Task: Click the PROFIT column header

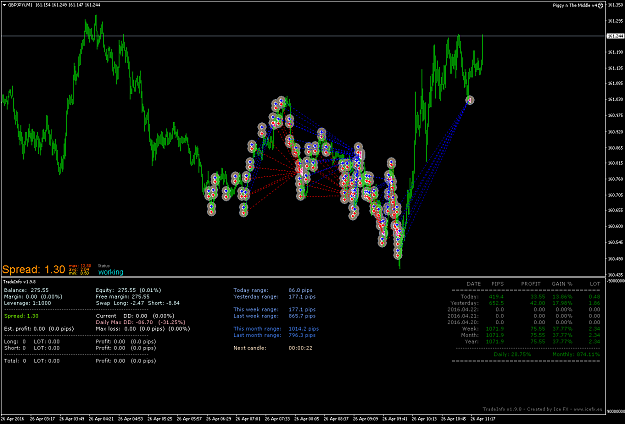Action: tap(531, 284)
